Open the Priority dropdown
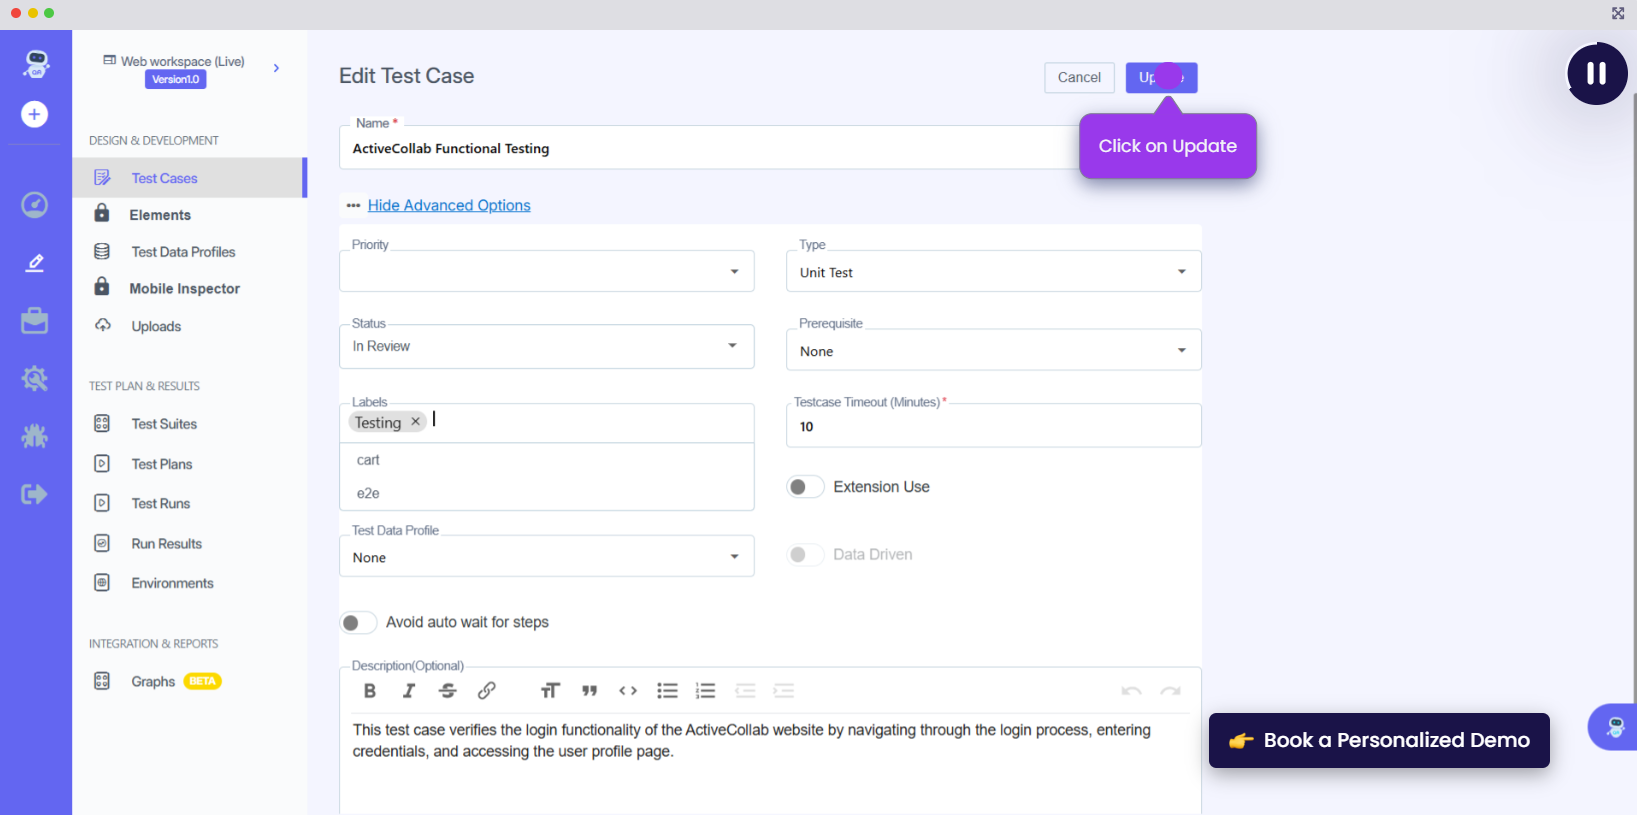This screenshot has height=815, width=1637. 546,272
